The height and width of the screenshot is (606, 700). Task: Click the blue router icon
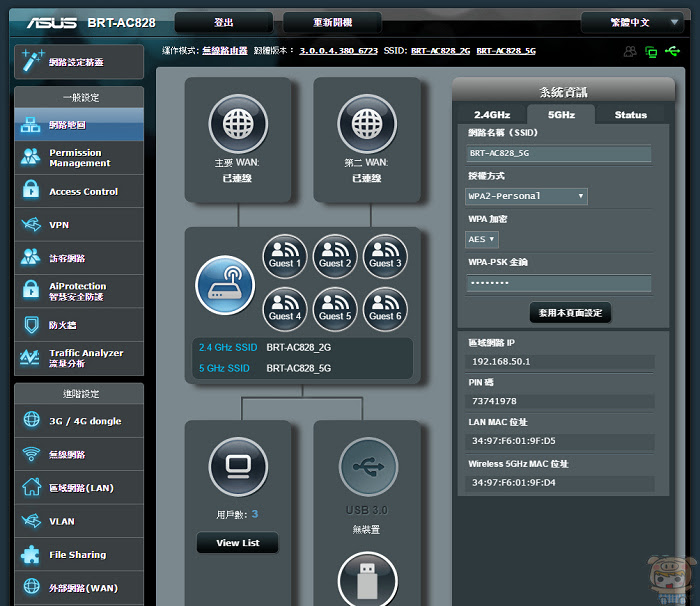point(225,285)
